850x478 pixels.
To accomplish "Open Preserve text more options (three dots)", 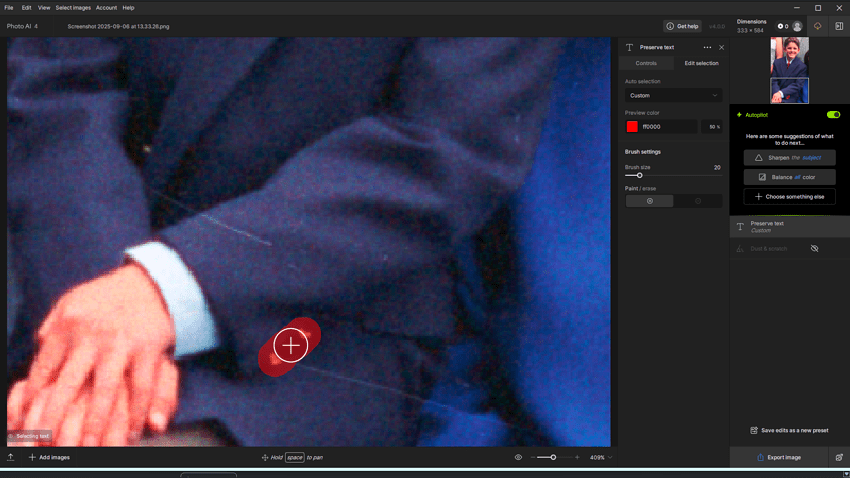I will pyautogui.click(x=707, y=47).
